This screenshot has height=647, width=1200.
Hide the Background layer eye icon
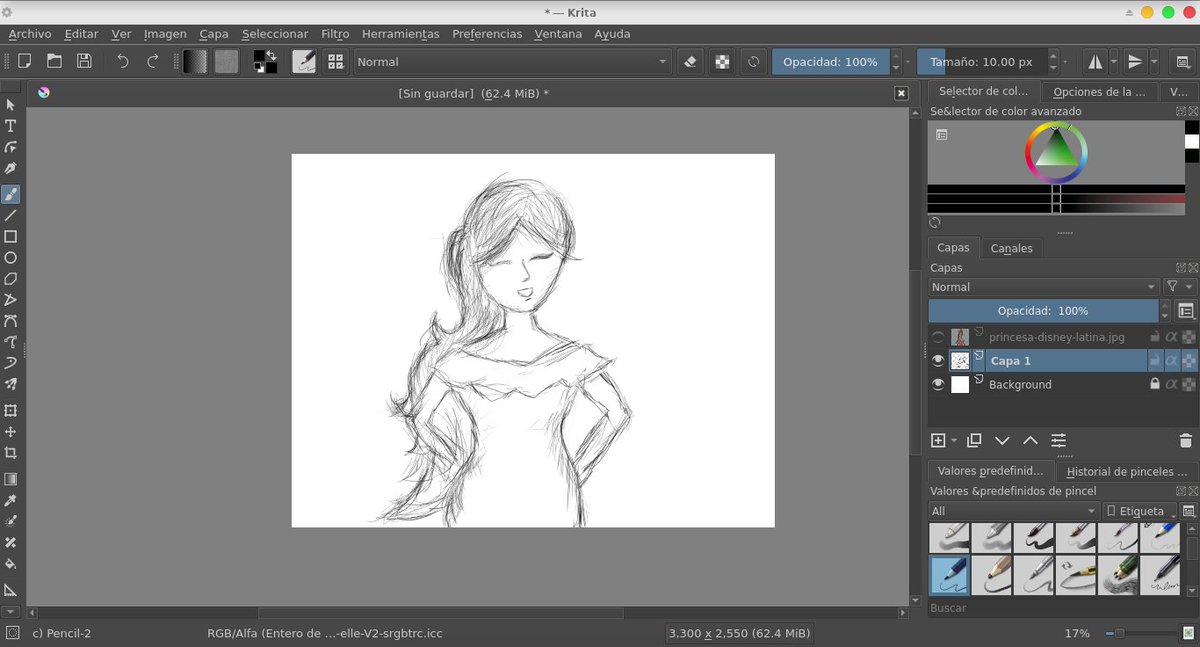[938, 384]
